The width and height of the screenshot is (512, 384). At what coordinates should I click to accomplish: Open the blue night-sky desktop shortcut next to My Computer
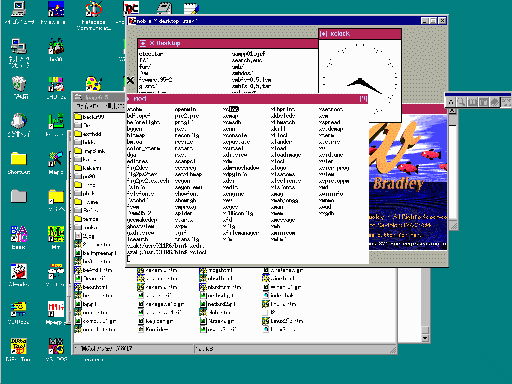[x=56, y=9]
